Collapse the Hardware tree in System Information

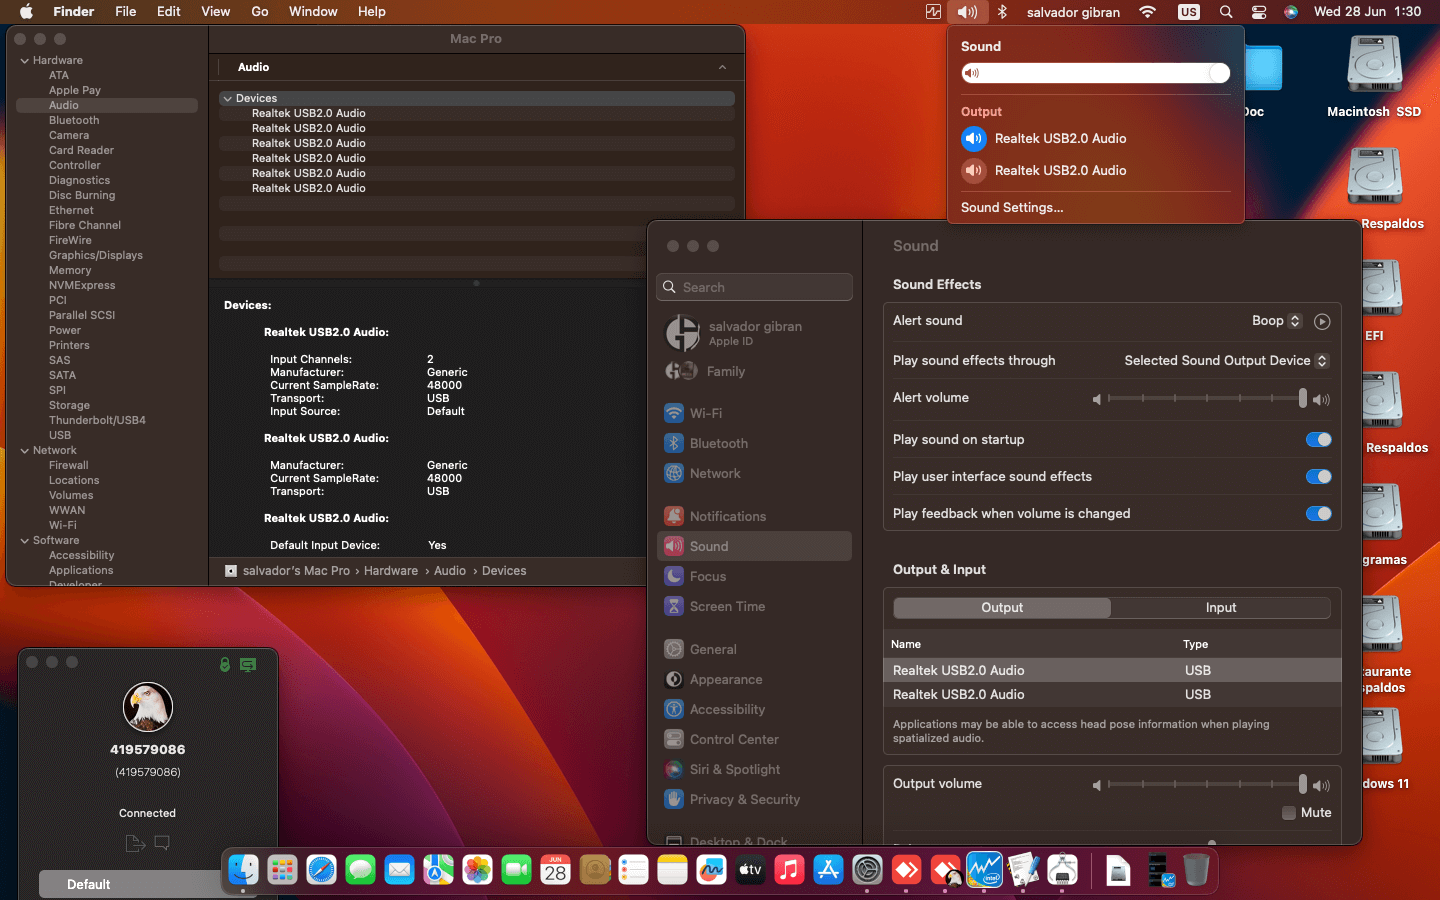25,61
